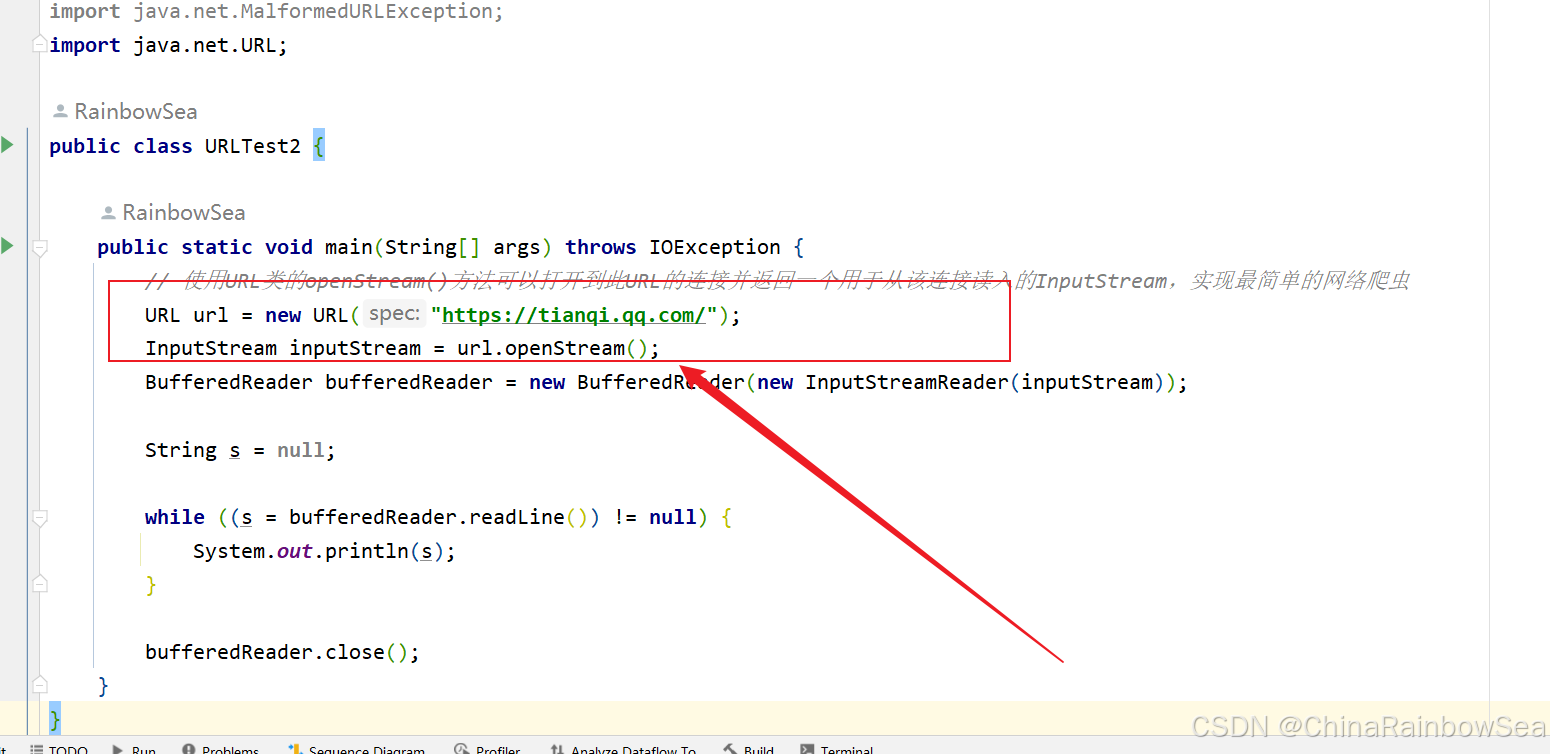Open the Sequence Diagram tool window tab

tap(357, 749)
